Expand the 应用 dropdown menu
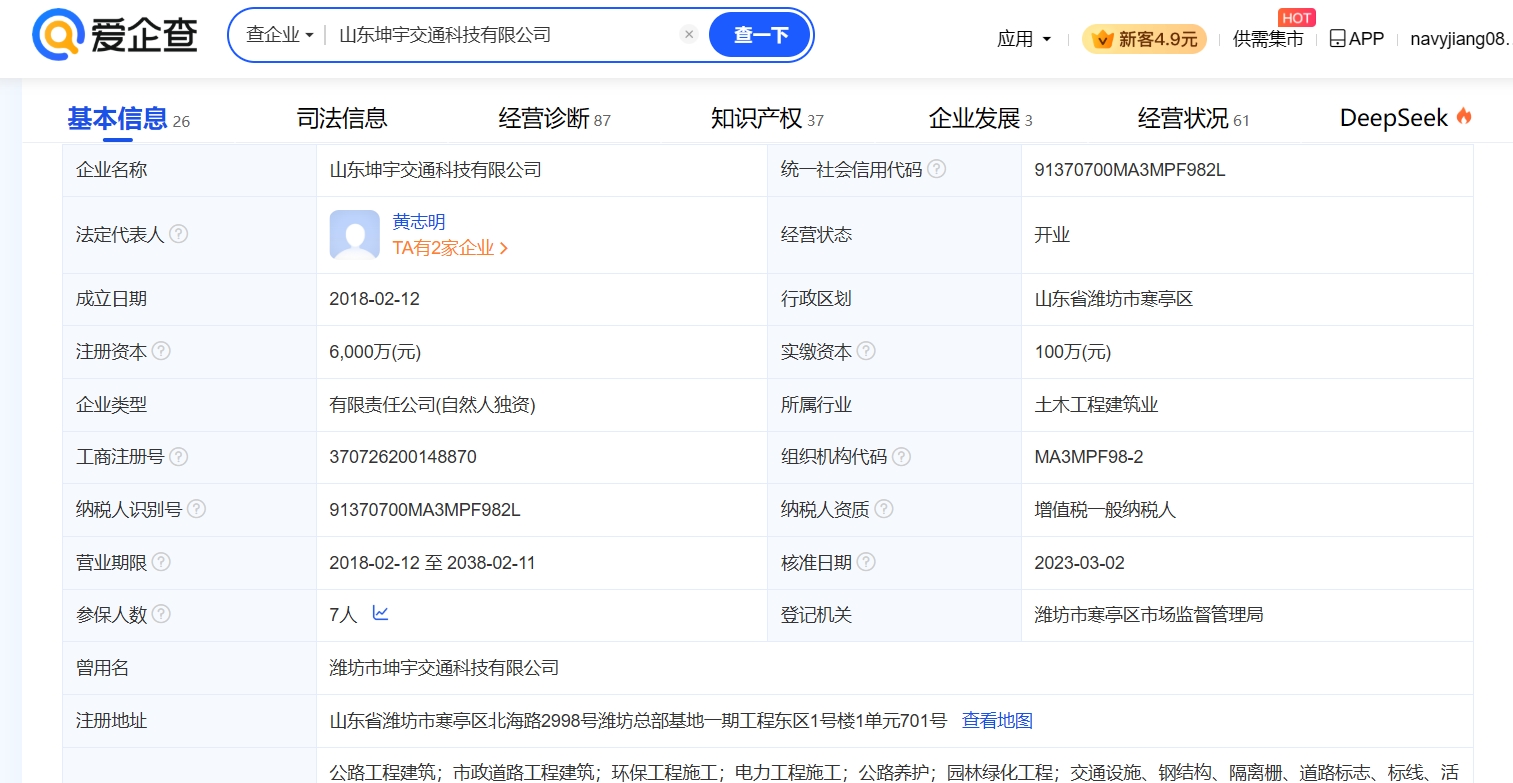 1024,39
